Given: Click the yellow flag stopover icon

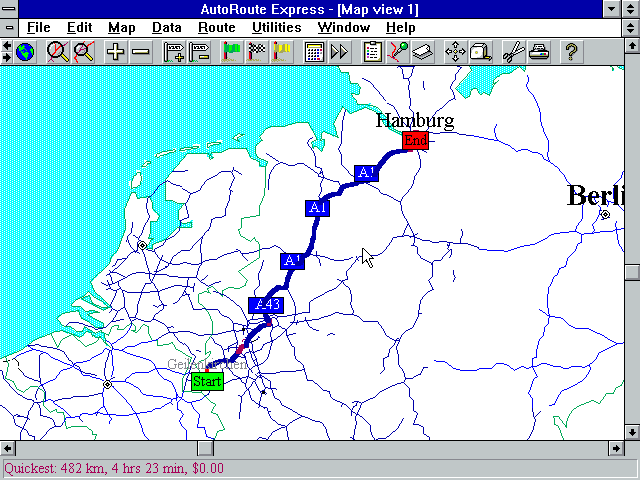Looking at the screenshot, I should 282,52.
